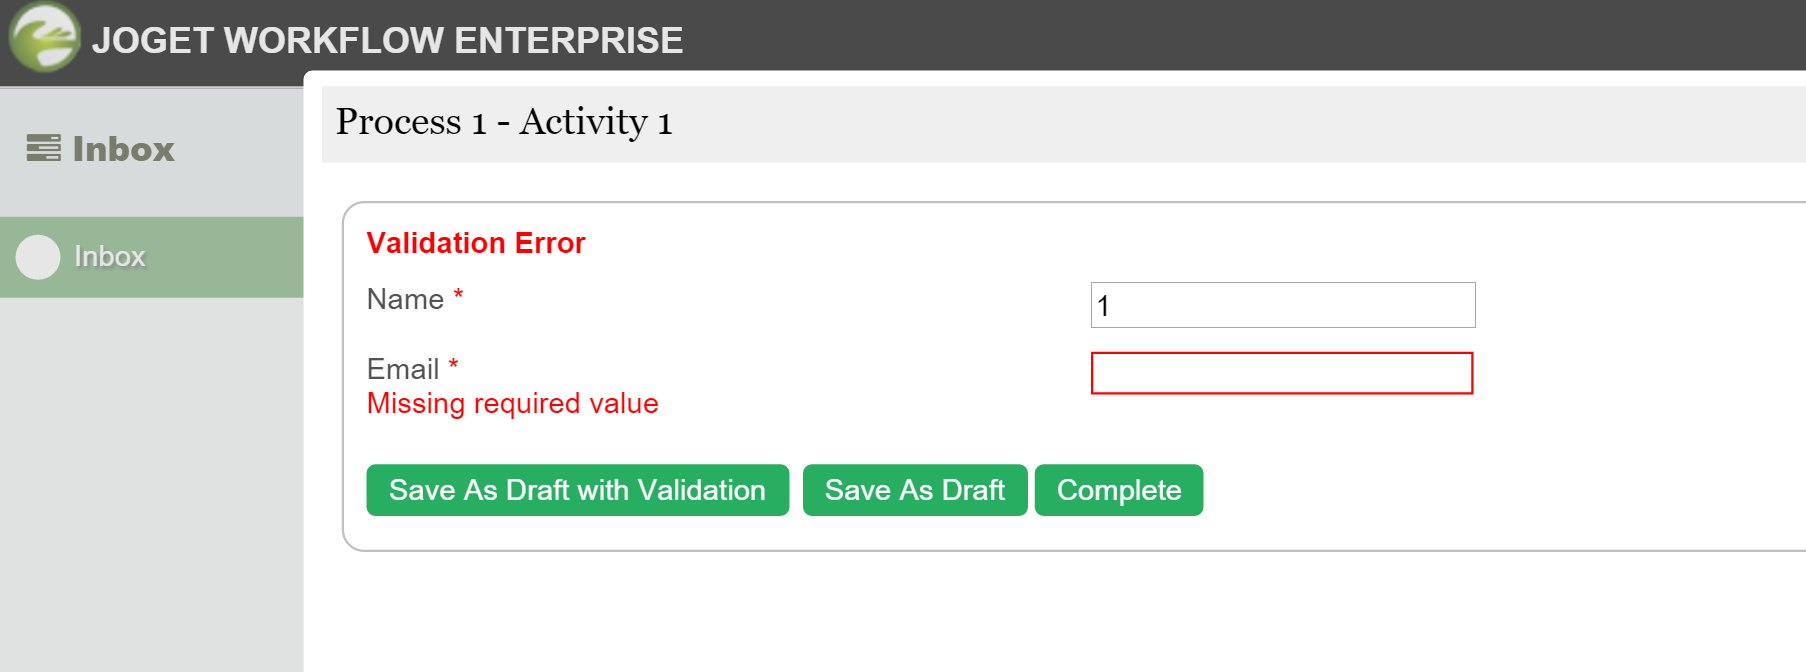The width and height of the screenshot is (1806, 672).
Task: Click the Joget Workflow Enterprise title
Action: click(x=387, y=40)
